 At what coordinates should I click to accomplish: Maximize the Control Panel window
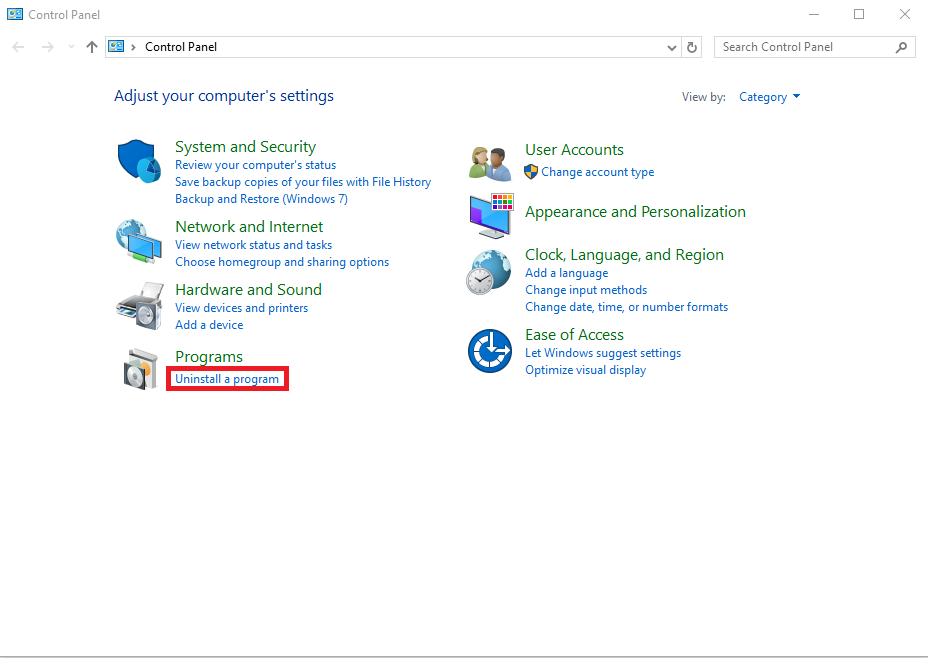click(859, 14)
